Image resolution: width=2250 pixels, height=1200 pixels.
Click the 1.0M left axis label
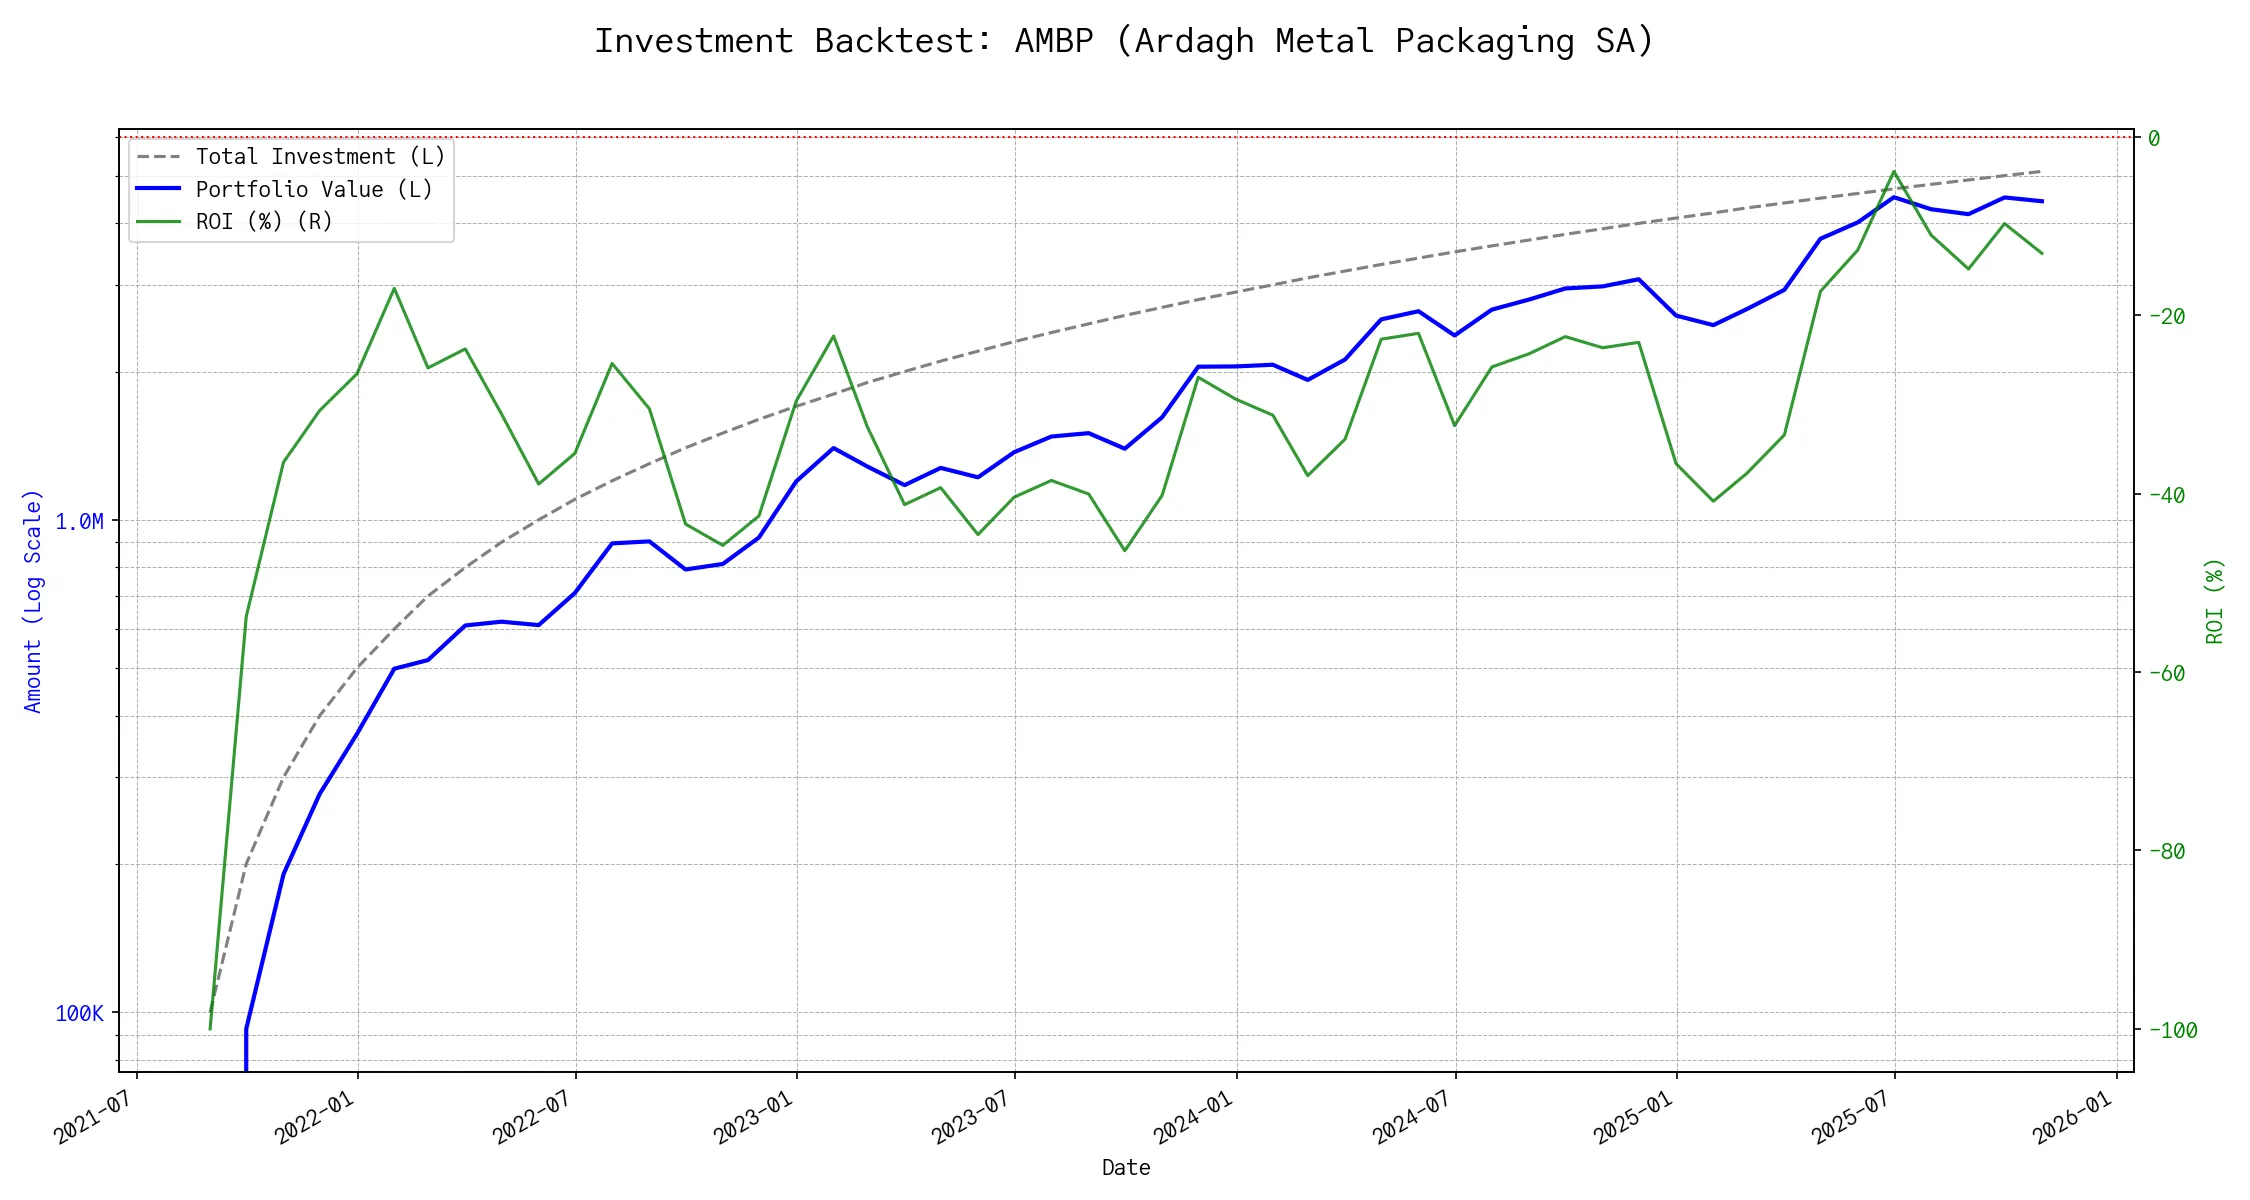(x=79, y=522)
